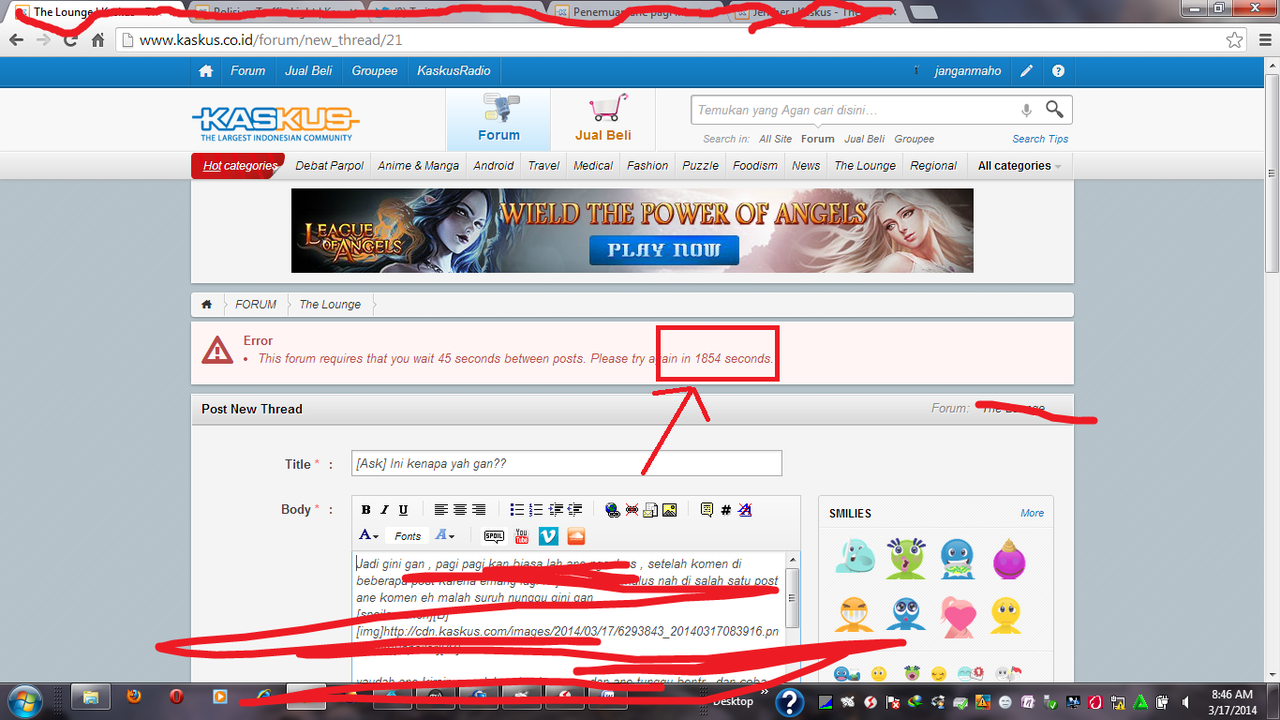Insert image with picture icon
Screen dimensions: 1280x720
click(x=670, y=510)
